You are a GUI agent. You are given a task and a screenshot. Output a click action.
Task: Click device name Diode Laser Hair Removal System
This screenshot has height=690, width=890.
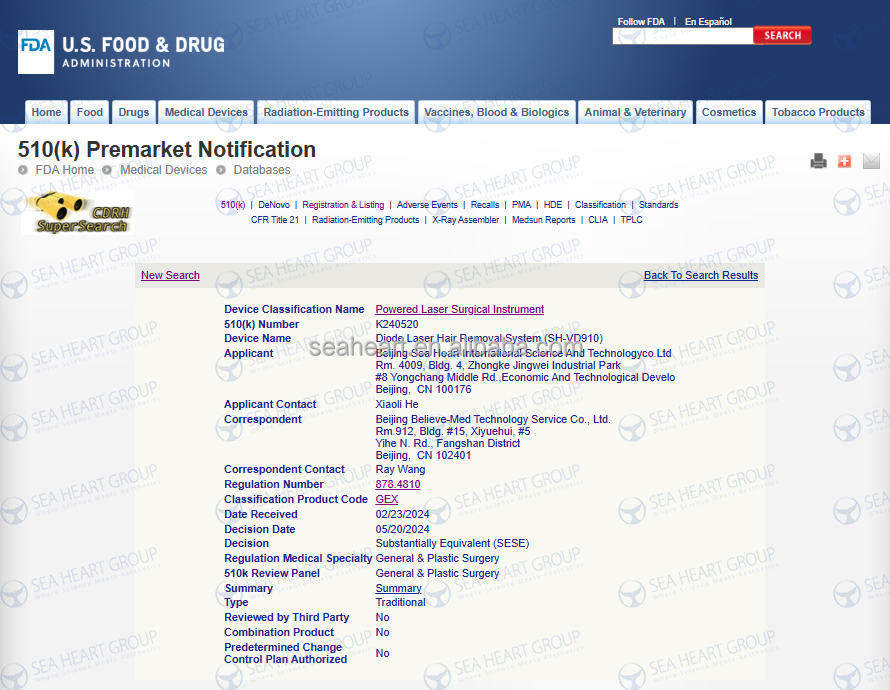click(x=489, y=338)
